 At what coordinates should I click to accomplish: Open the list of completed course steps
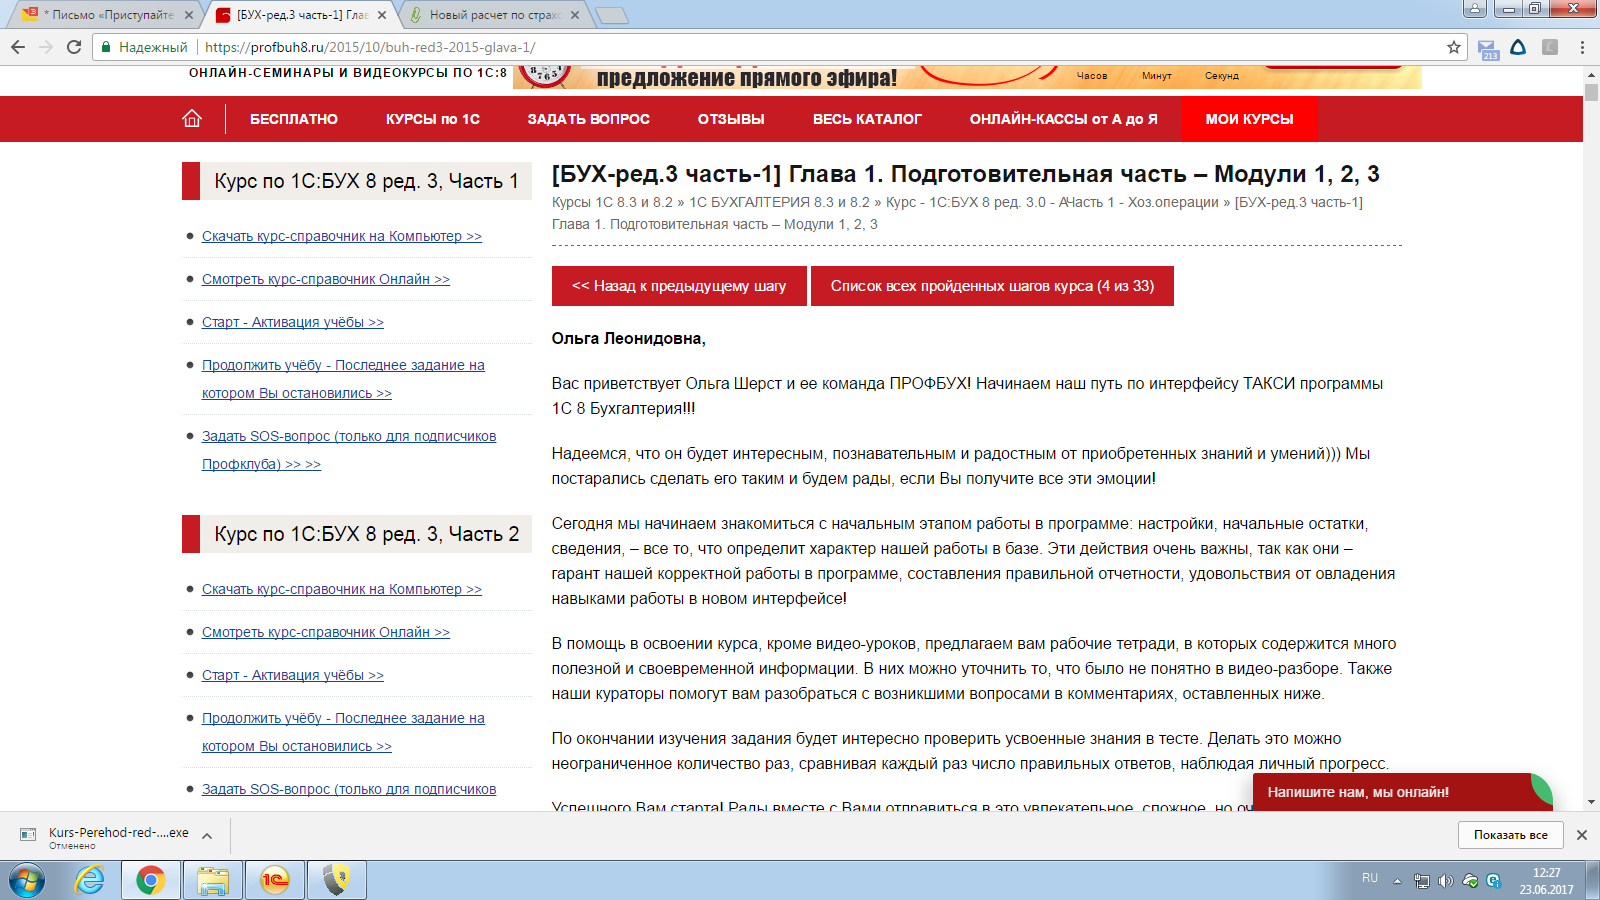coord(991,286)
